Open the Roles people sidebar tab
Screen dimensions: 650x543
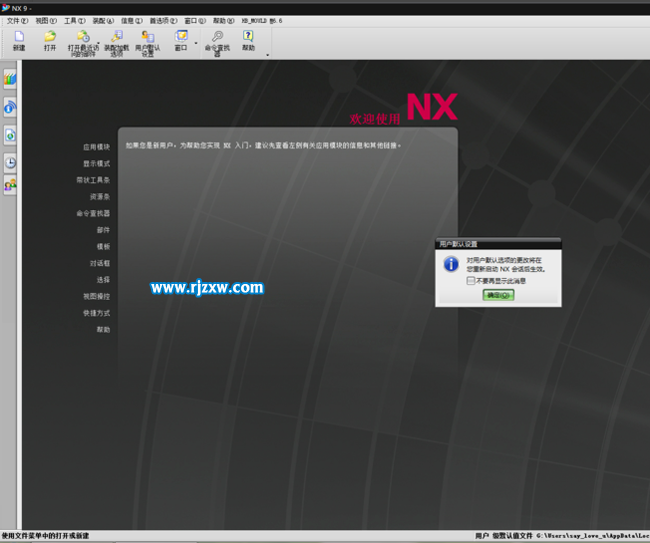point(10,185)
